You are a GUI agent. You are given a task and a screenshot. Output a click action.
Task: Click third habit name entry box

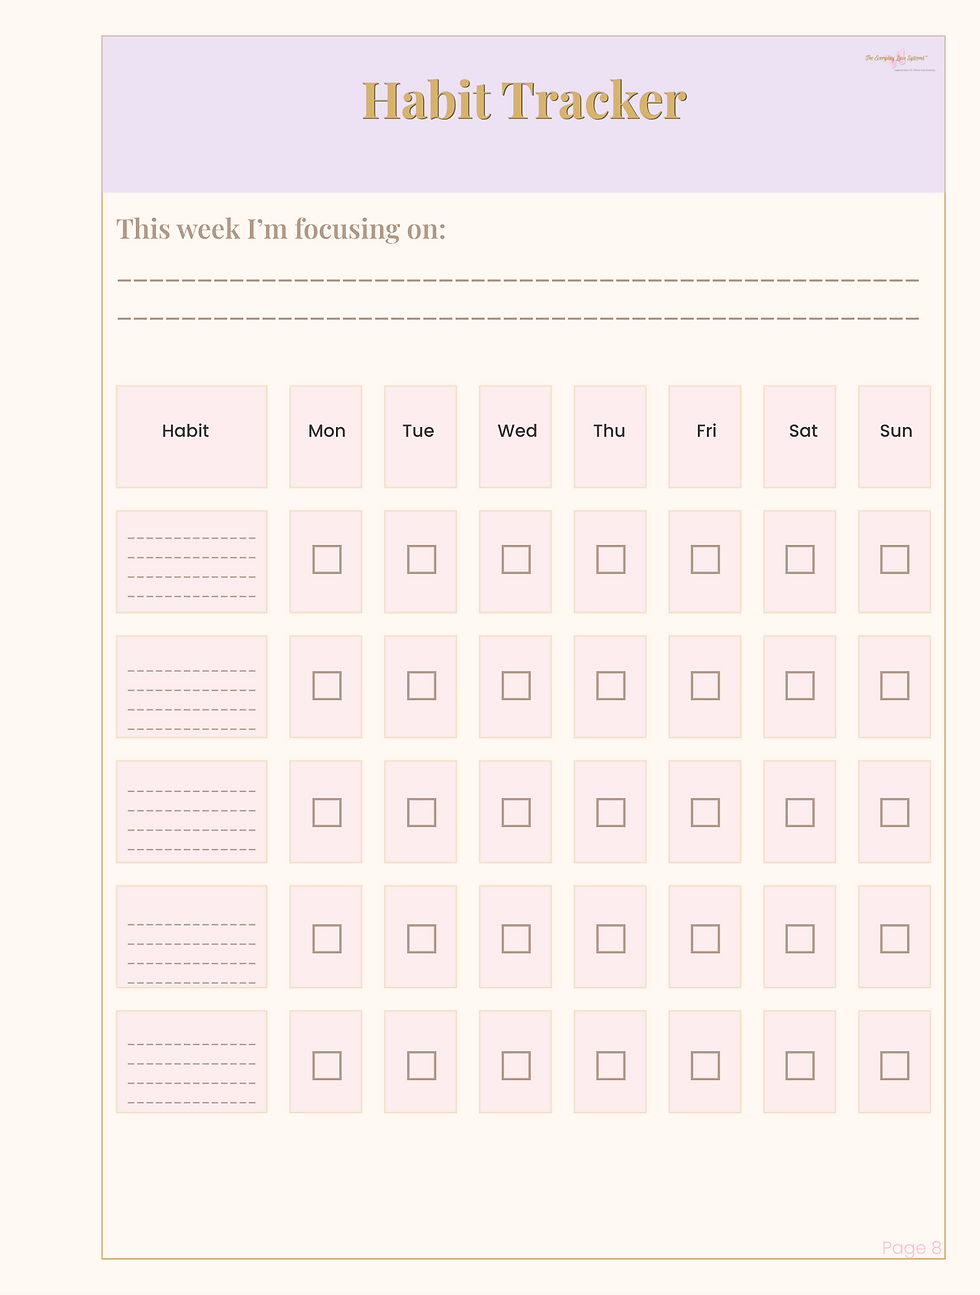192,812
